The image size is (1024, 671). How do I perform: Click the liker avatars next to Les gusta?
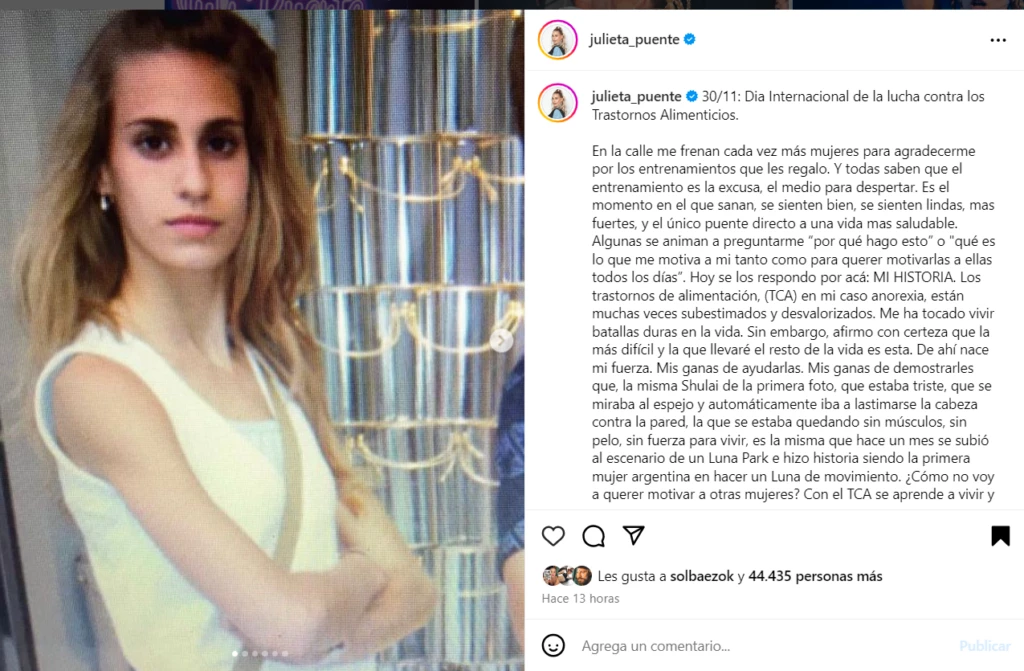click(x=567, y=576)
